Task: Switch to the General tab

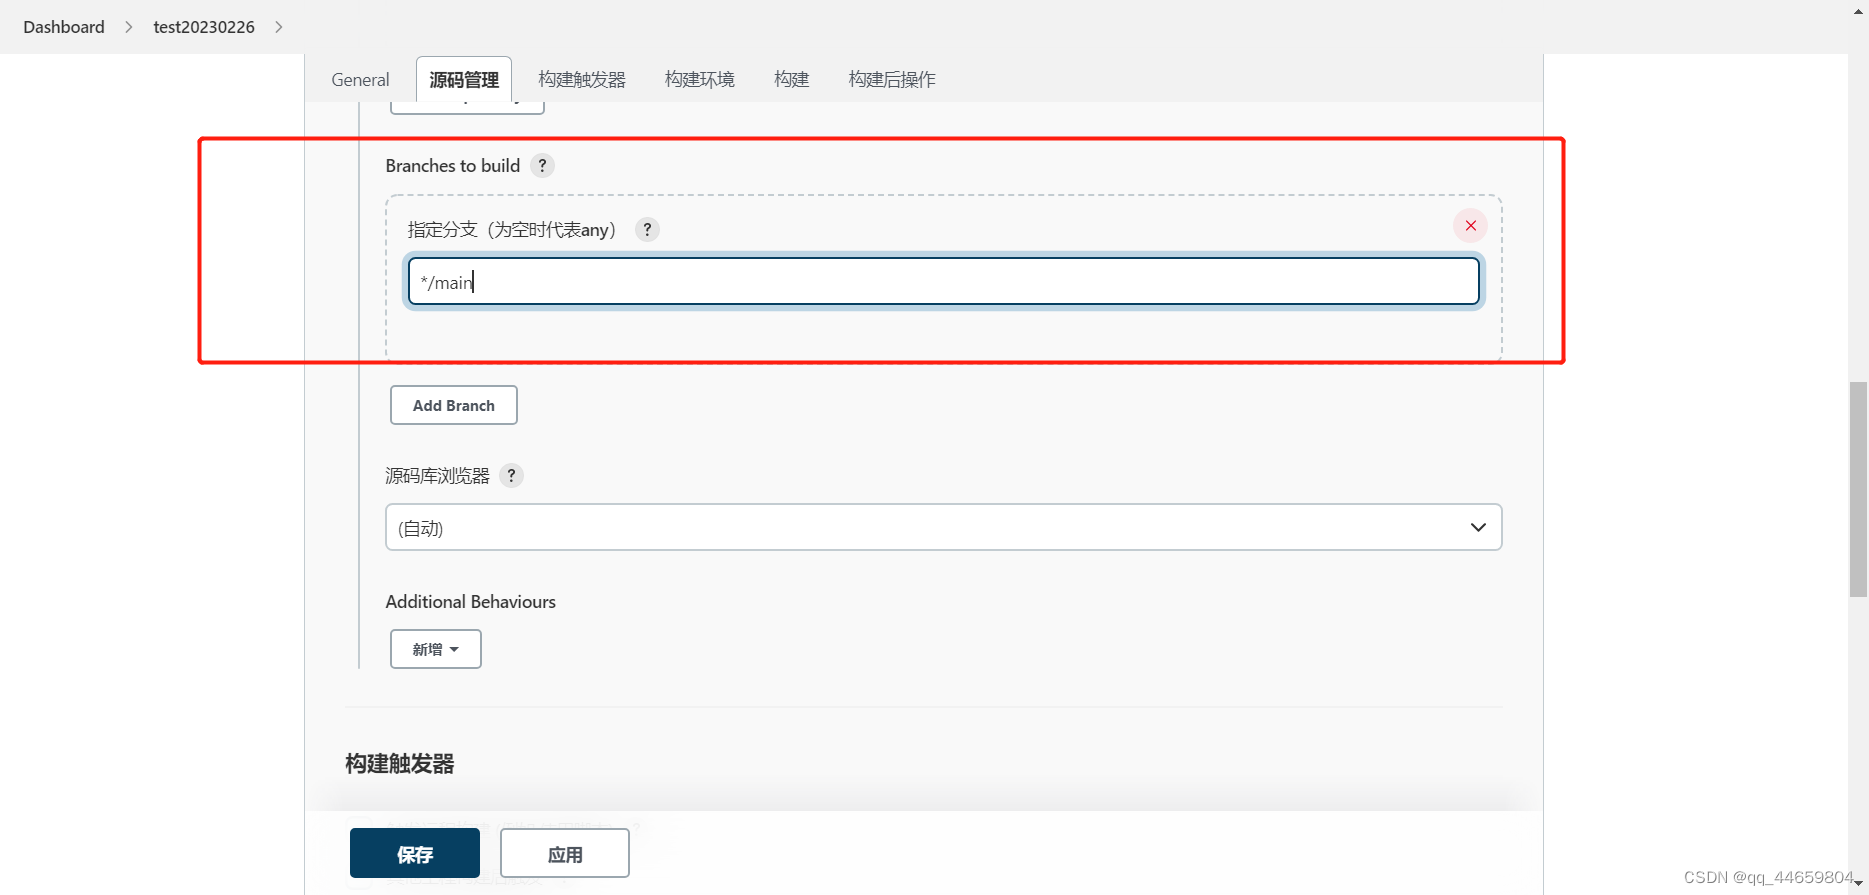Action: [x=360, y=79]
